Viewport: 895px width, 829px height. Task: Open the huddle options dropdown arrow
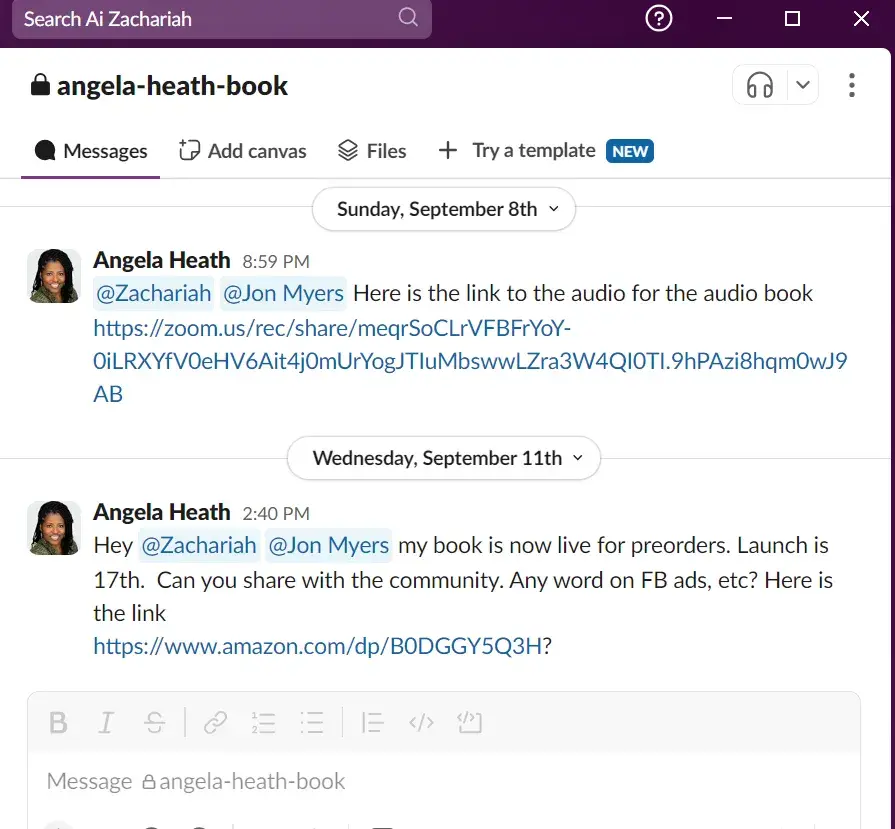click(x=803, y=86)
